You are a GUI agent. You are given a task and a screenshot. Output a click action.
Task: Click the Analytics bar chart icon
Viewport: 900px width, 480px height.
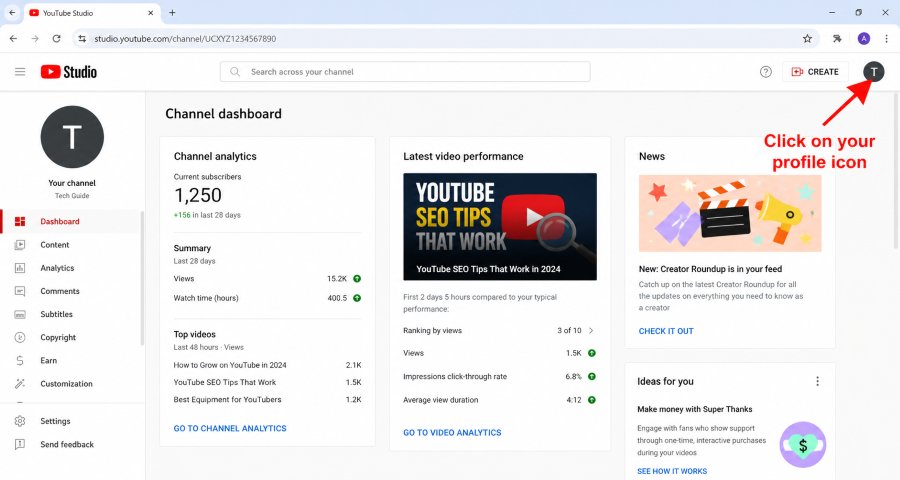pos(20,268)
